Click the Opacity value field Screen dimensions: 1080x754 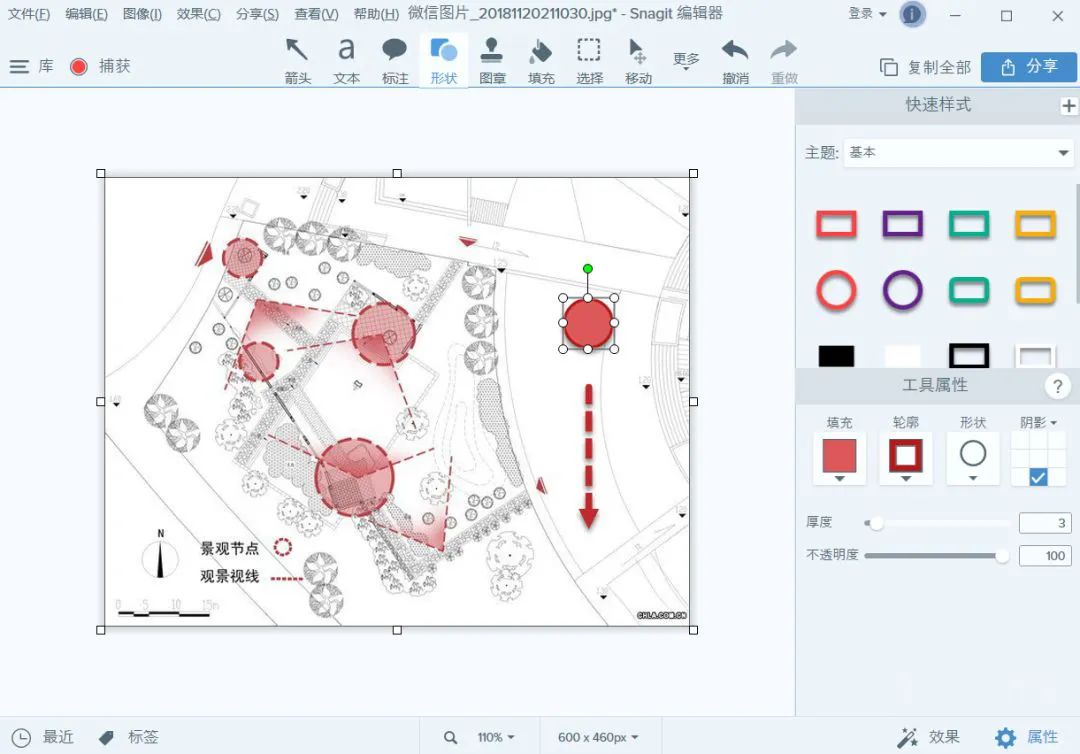[1045, 556]
